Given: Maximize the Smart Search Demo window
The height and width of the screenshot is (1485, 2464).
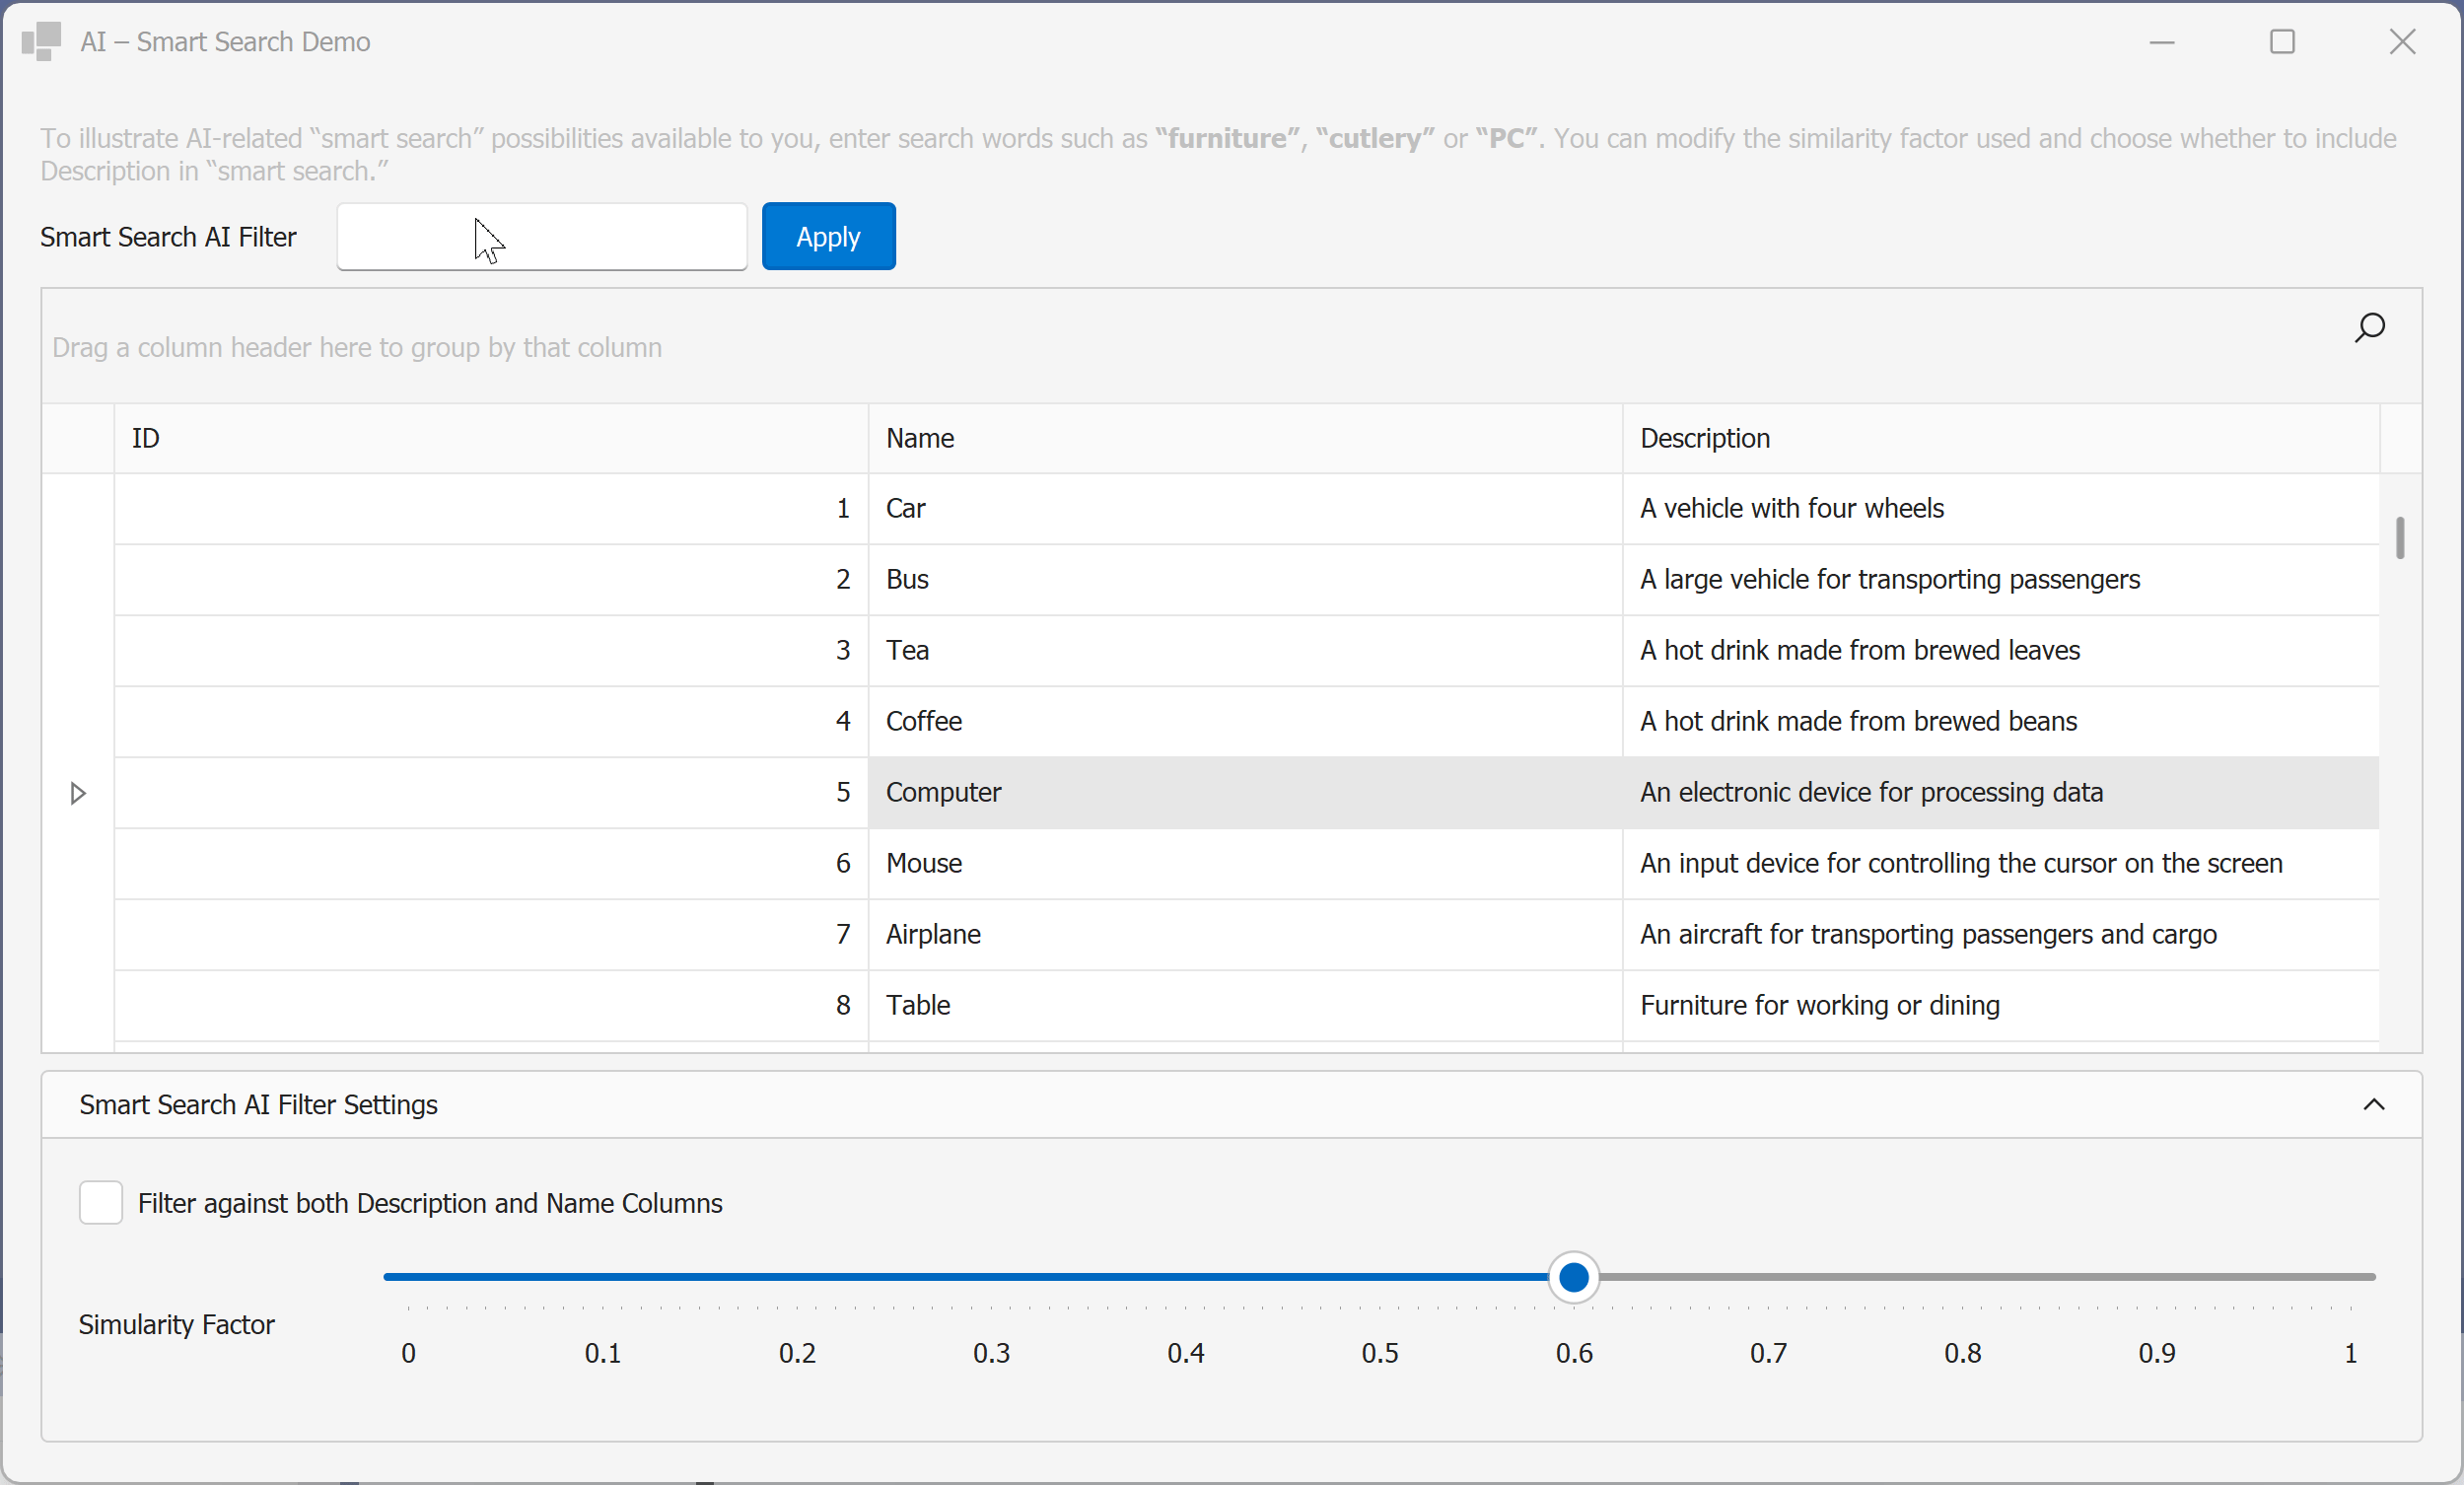Looking at the screenshot, I should coord(2282,41).
